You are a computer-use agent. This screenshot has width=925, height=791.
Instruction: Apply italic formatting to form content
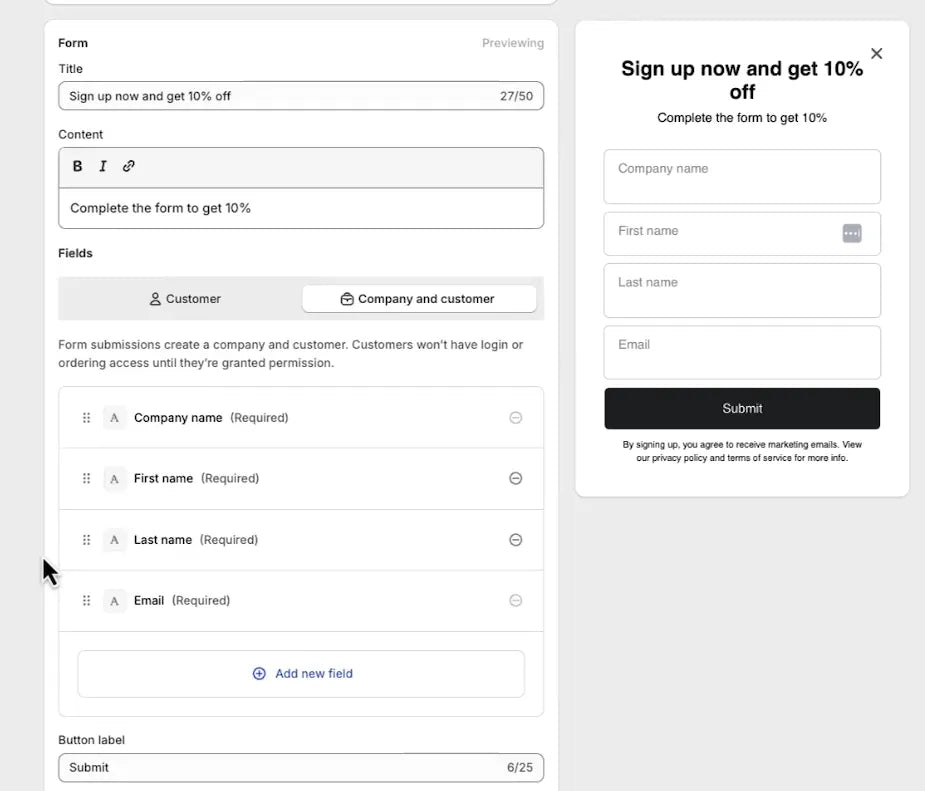(102, 166)
